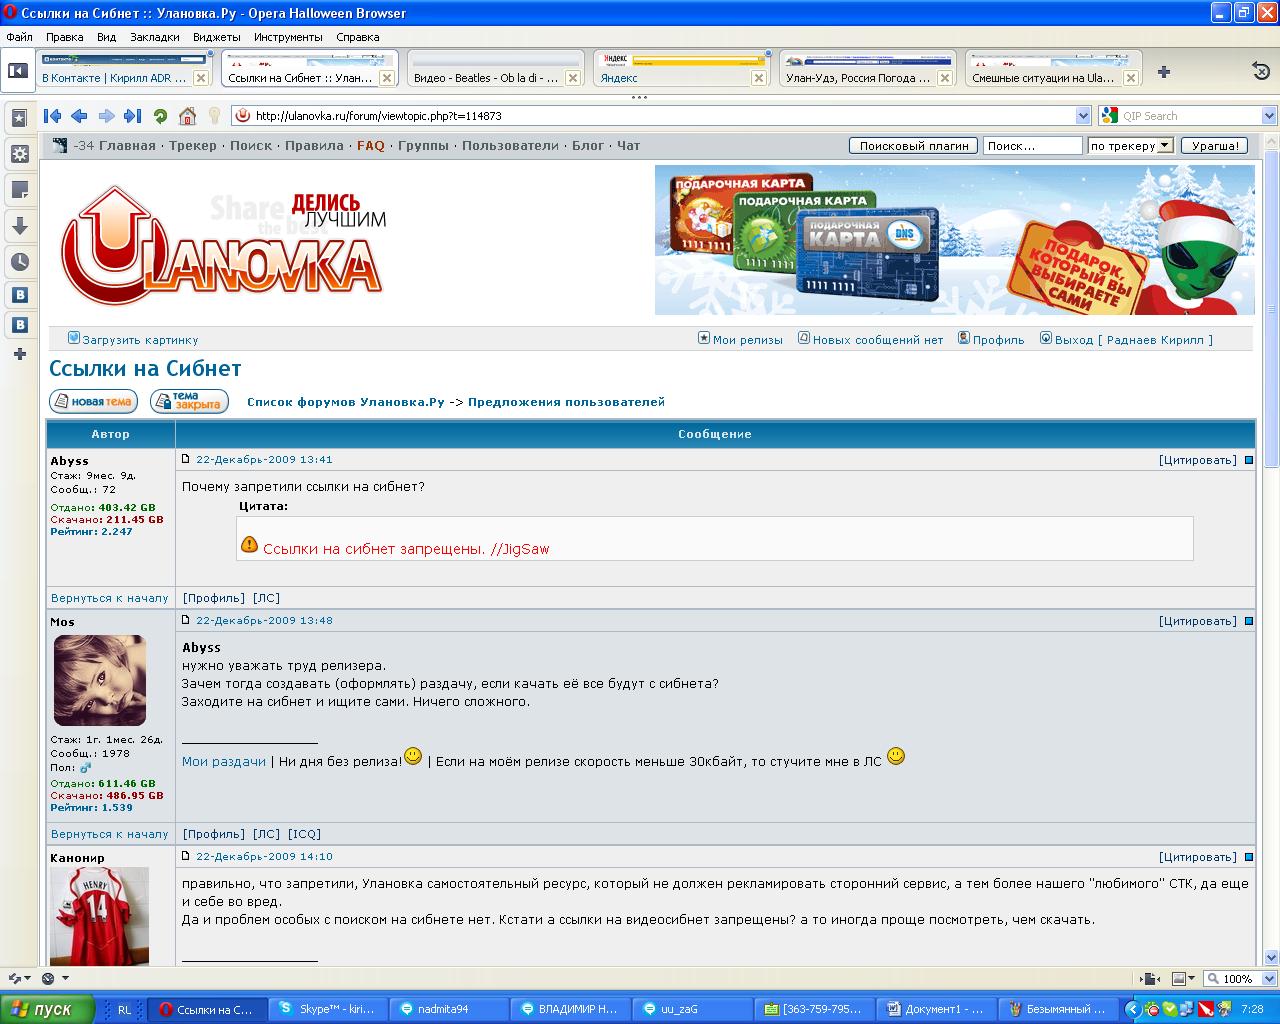Open the zoom 100% dropdown in status bar
1280x1024 pixels.
click(x=1267, y=979)
